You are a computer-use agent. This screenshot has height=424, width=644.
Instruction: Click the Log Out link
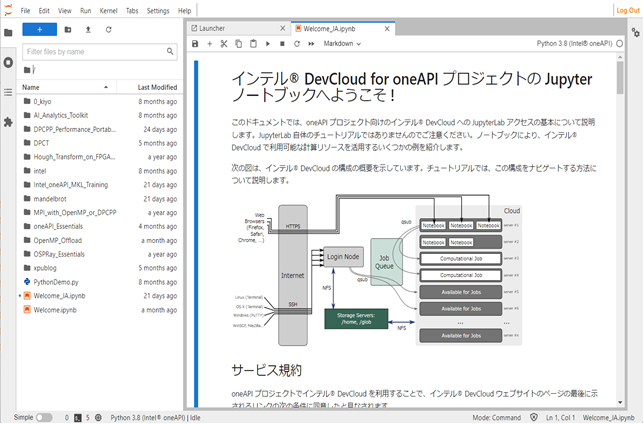click(628, 11)
